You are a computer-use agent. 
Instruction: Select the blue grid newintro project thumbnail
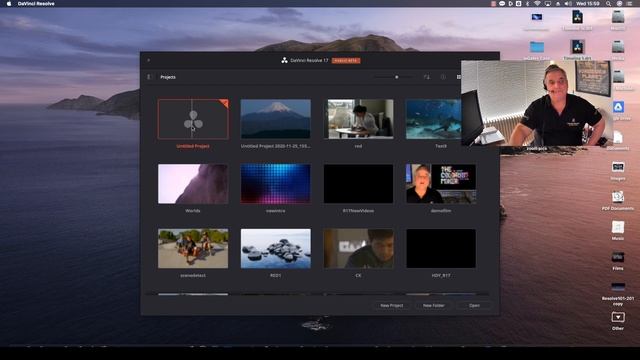(x=276, y=184)
